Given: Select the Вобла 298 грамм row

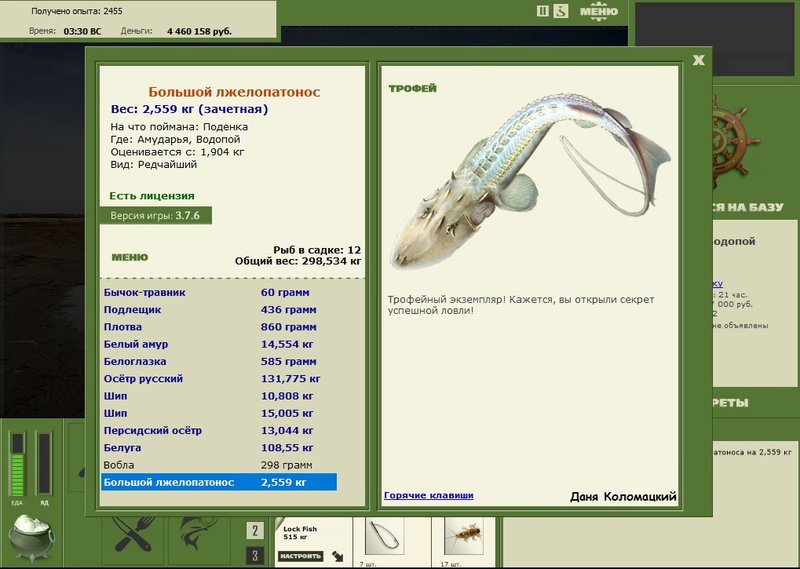Looking at the screenshot, I should 219,465.
